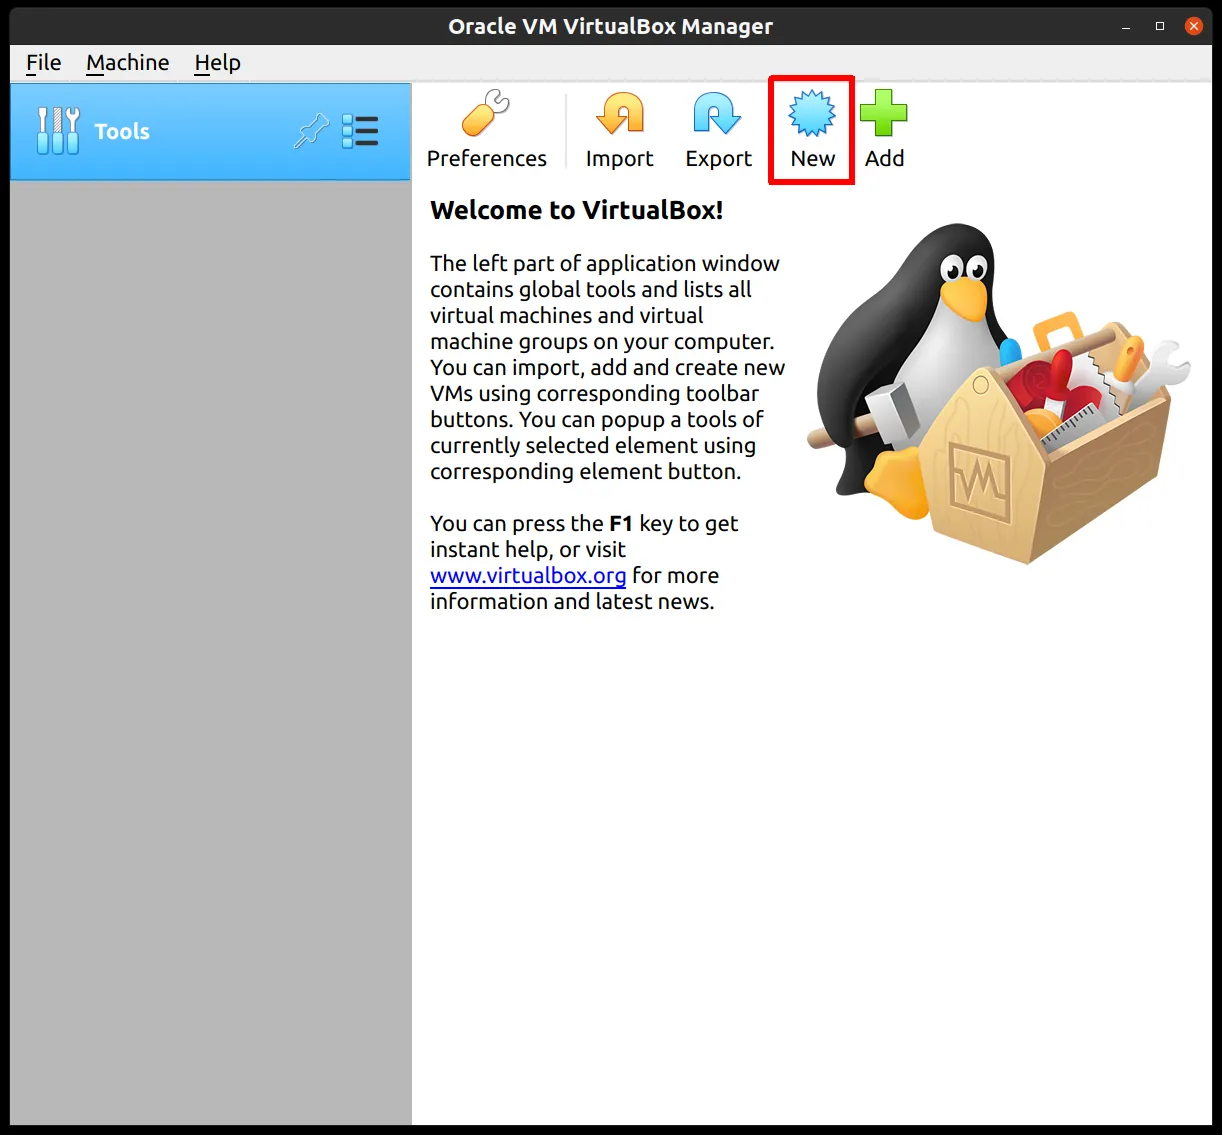Image resolution: width=1222 pixels, height=1135 pixels.
Task: Pin the Tools pane with pushpin icon
Action: pos(311,131)
